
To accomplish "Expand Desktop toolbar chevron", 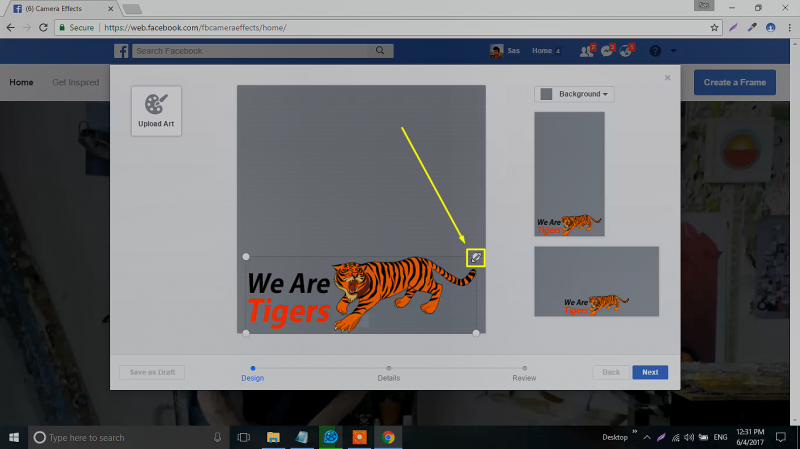I will pos(635,432).
